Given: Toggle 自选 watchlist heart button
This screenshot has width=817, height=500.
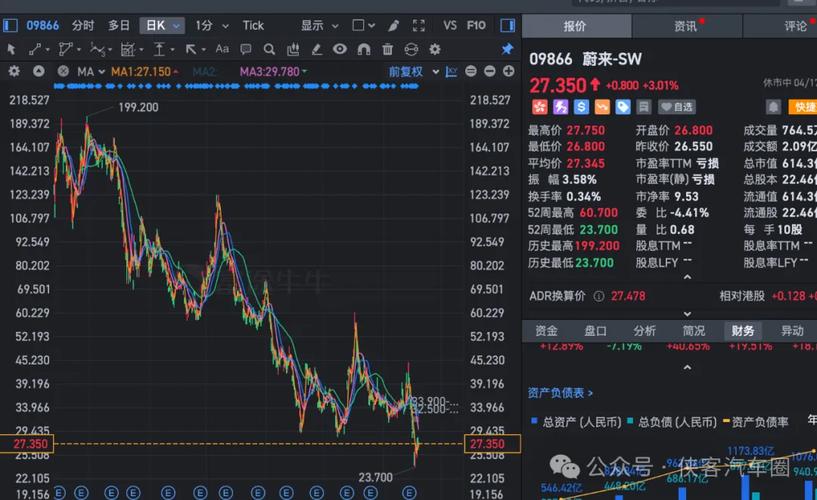Looking at the screenshot, I should [678, 107].
